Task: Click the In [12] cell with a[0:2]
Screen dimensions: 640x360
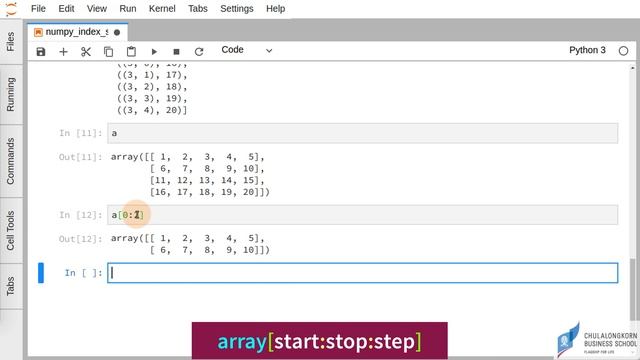Action: point(362,215)
